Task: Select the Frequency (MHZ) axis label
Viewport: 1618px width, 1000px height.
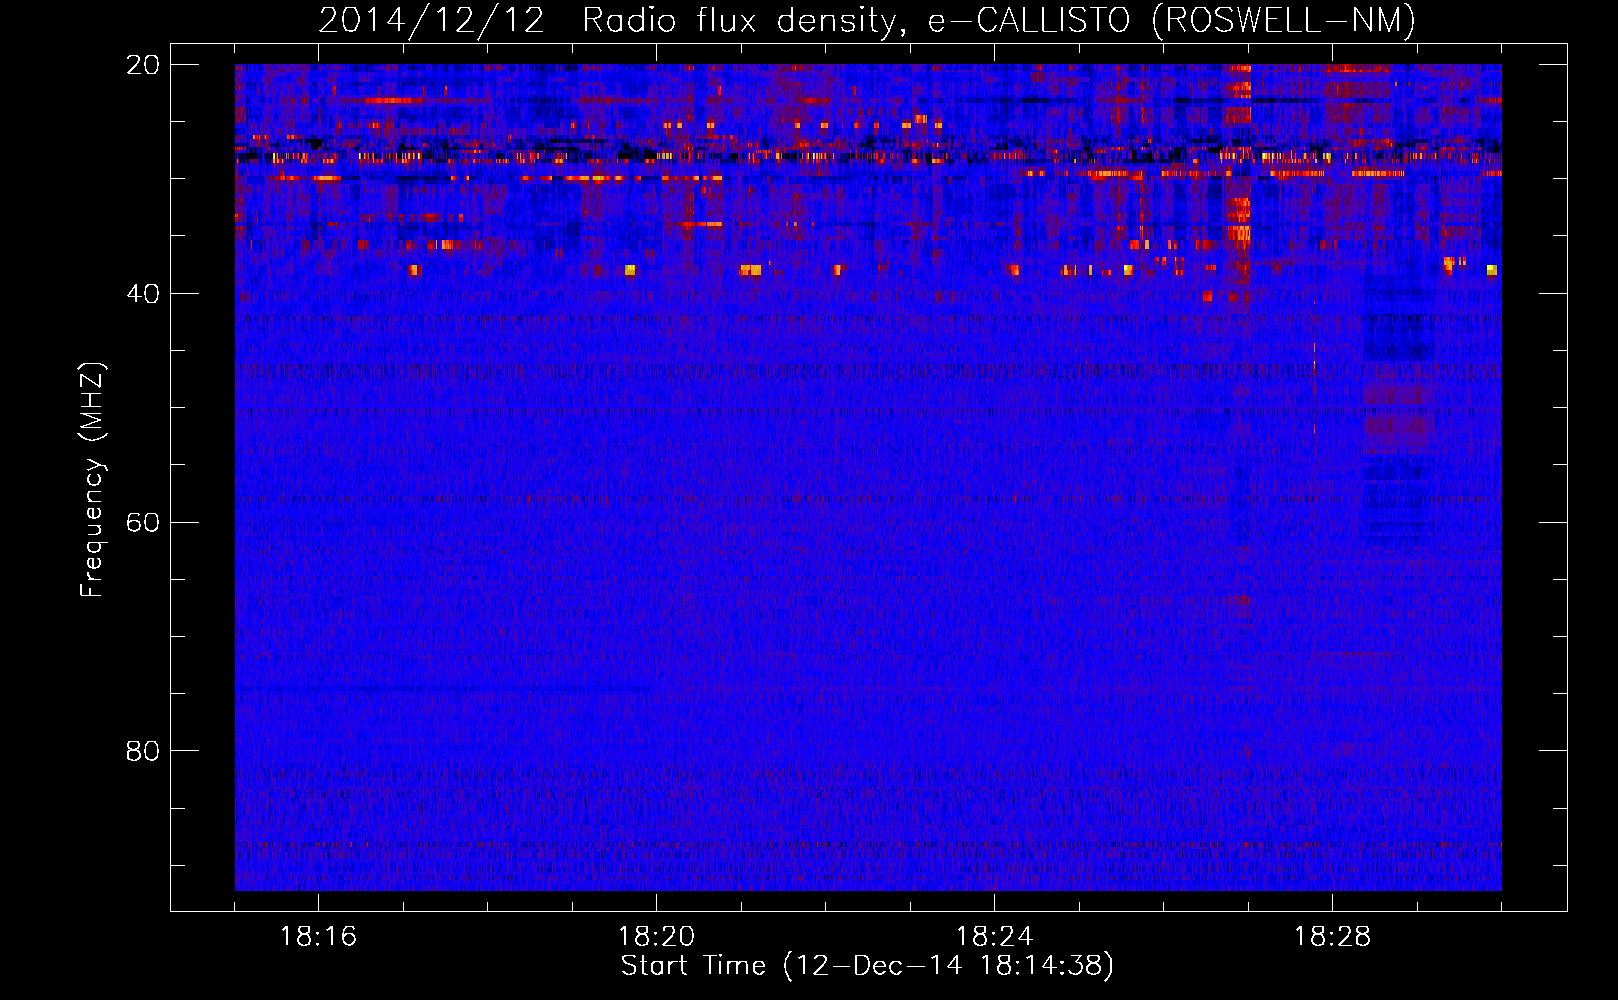Action: (x=91, y=480)
